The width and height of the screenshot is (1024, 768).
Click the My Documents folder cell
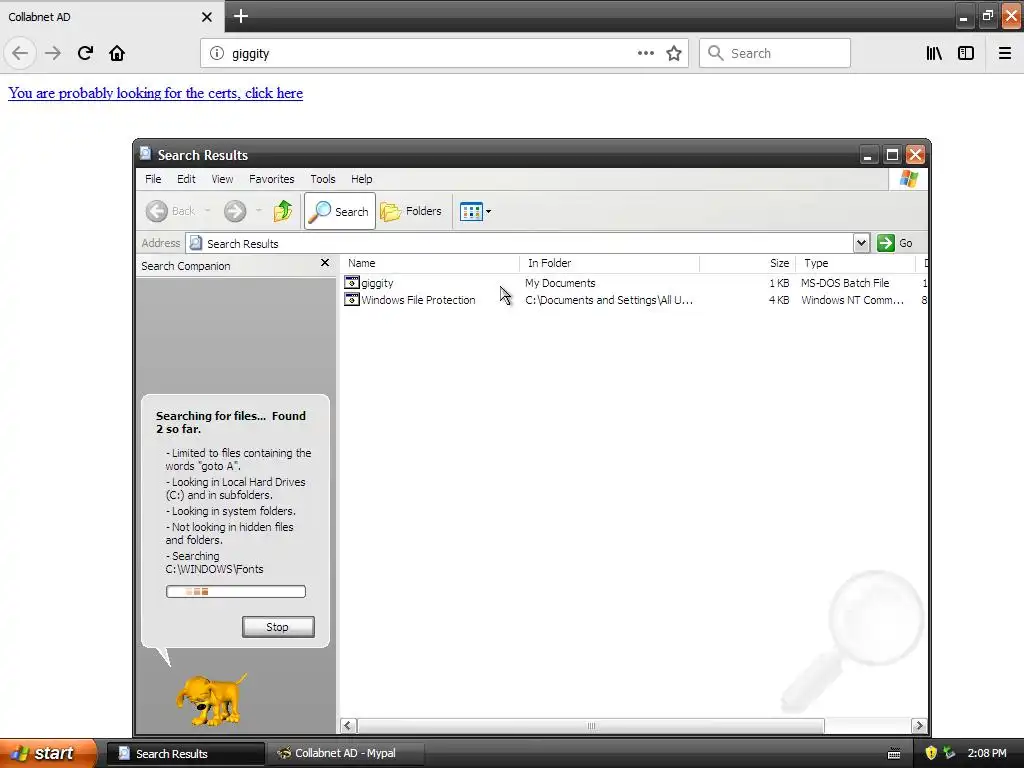(x=560, y=283)
